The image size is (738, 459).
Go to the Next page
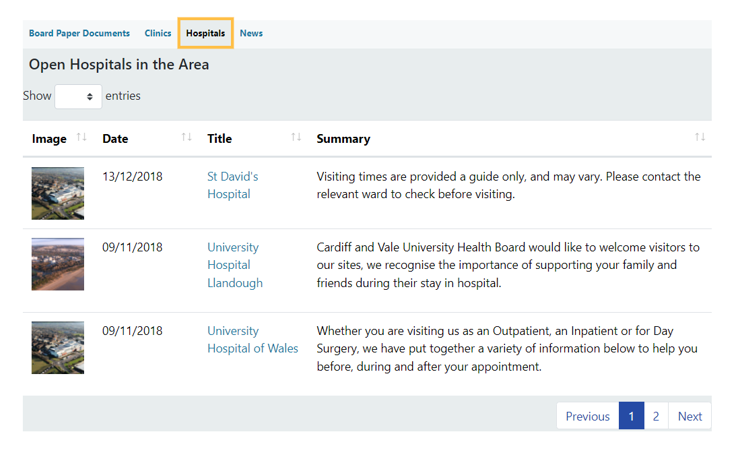pos(690,416)
